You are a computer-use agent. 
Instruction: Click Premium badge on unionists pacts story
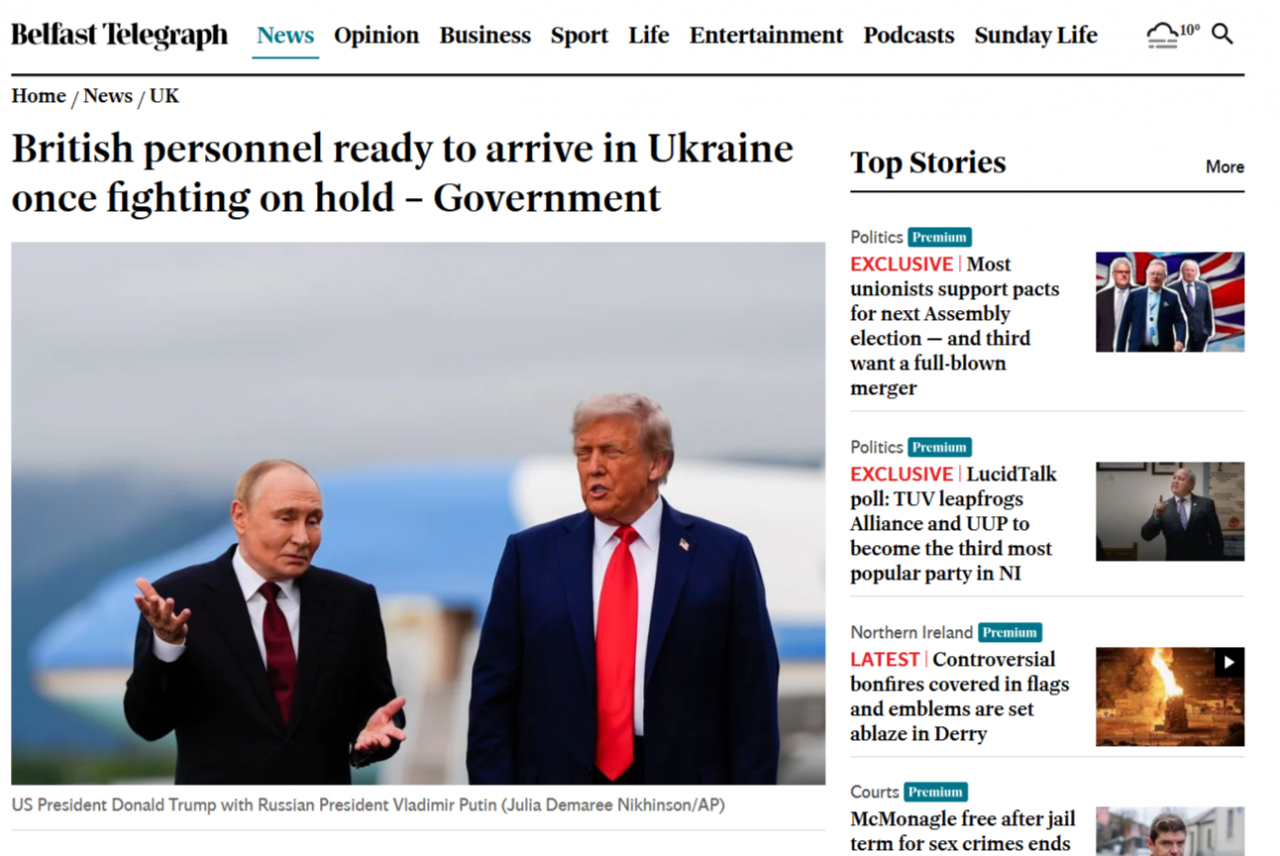pos(939,237)
